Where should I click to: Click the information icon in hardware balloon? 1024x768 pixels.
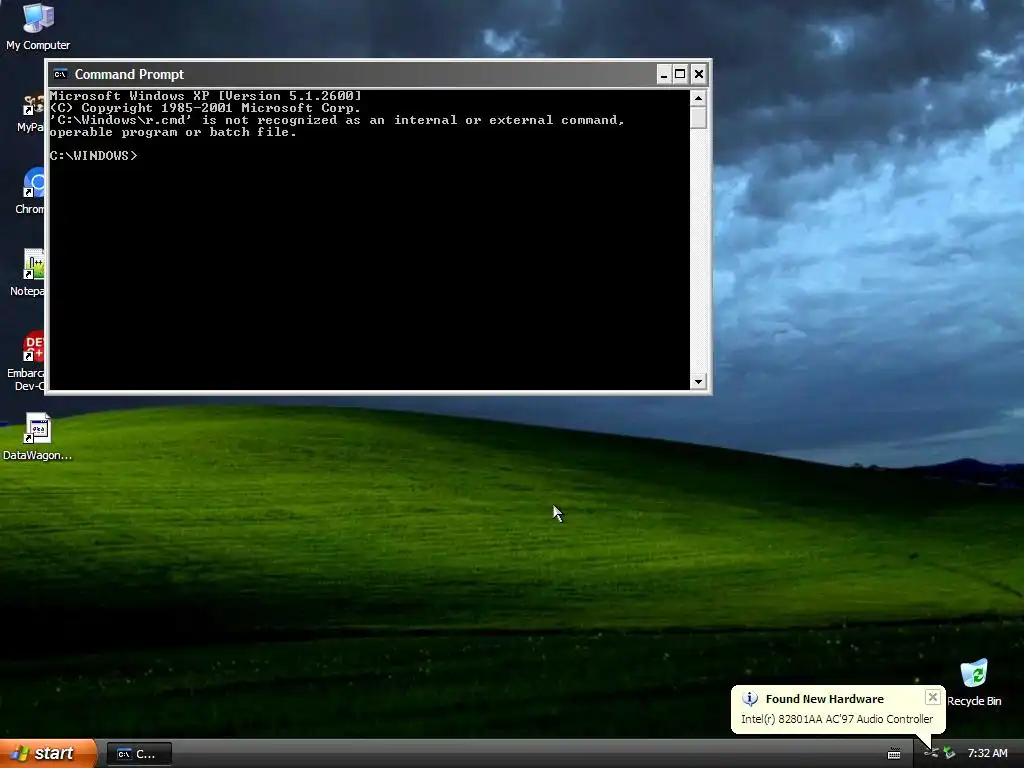[x=750, y=699]
